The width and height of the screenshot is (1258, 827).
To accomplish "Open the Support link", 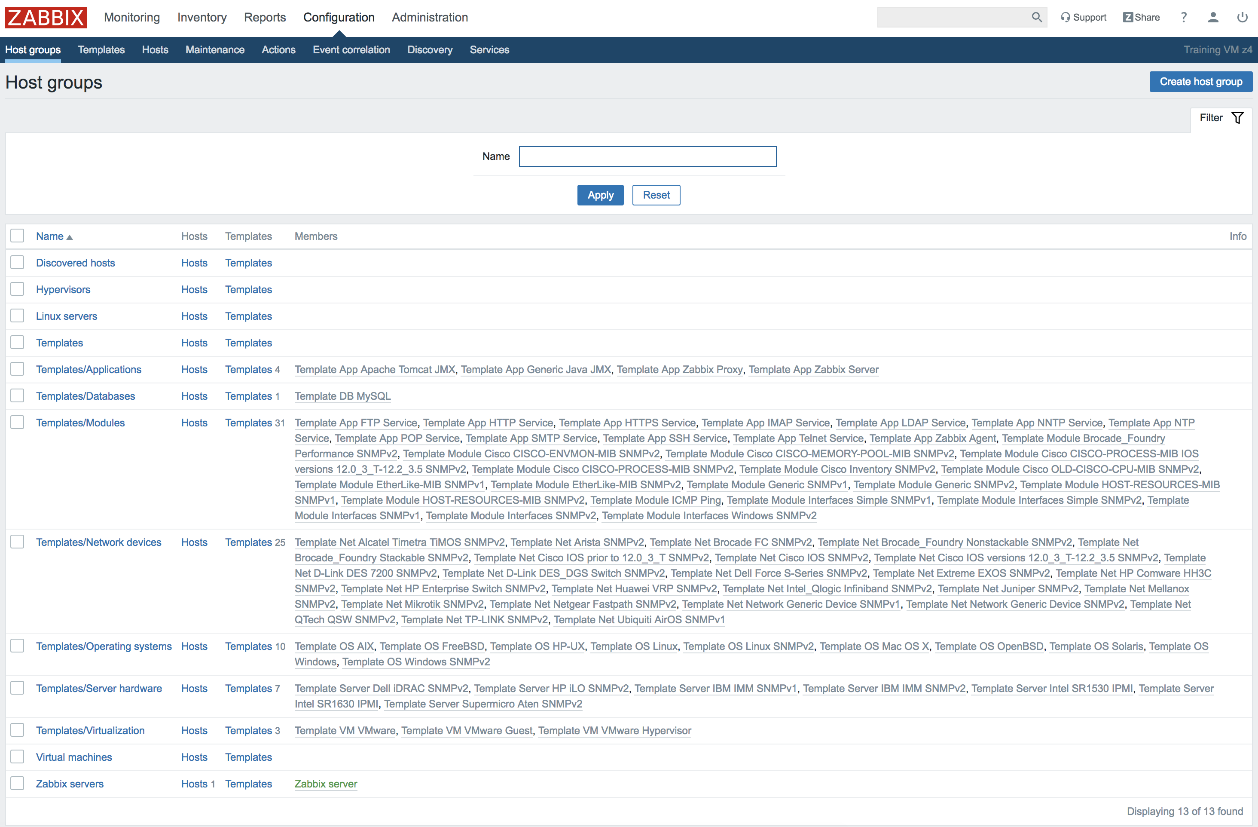I will pyautogui.click(x=1083, y=17).
